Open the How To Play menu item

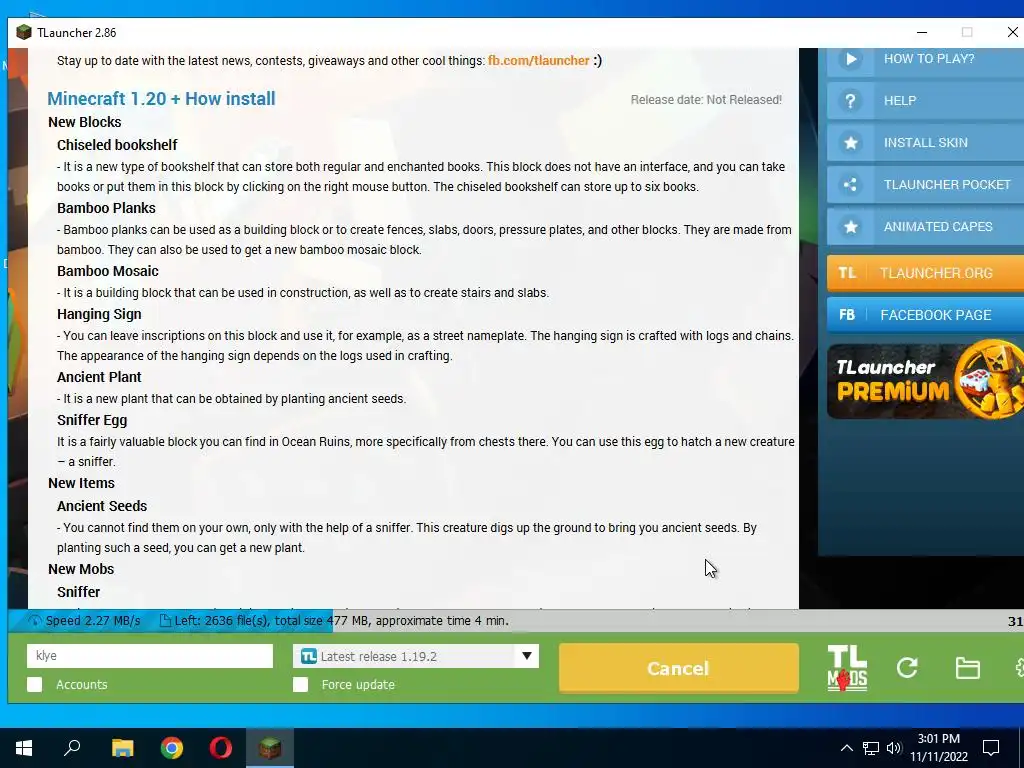(x=925, y=61)
